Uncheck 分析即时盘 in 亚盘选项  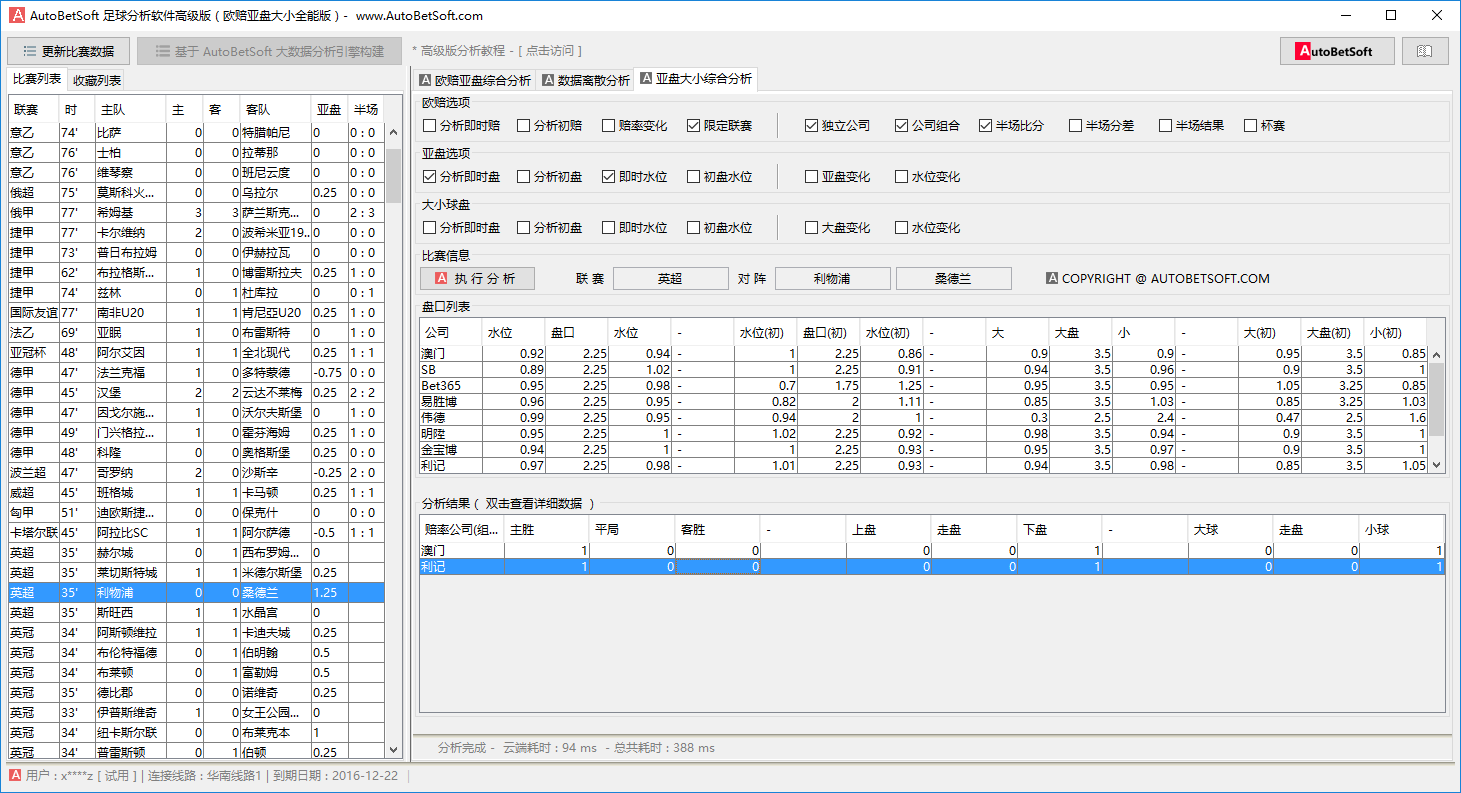(462, 177)
